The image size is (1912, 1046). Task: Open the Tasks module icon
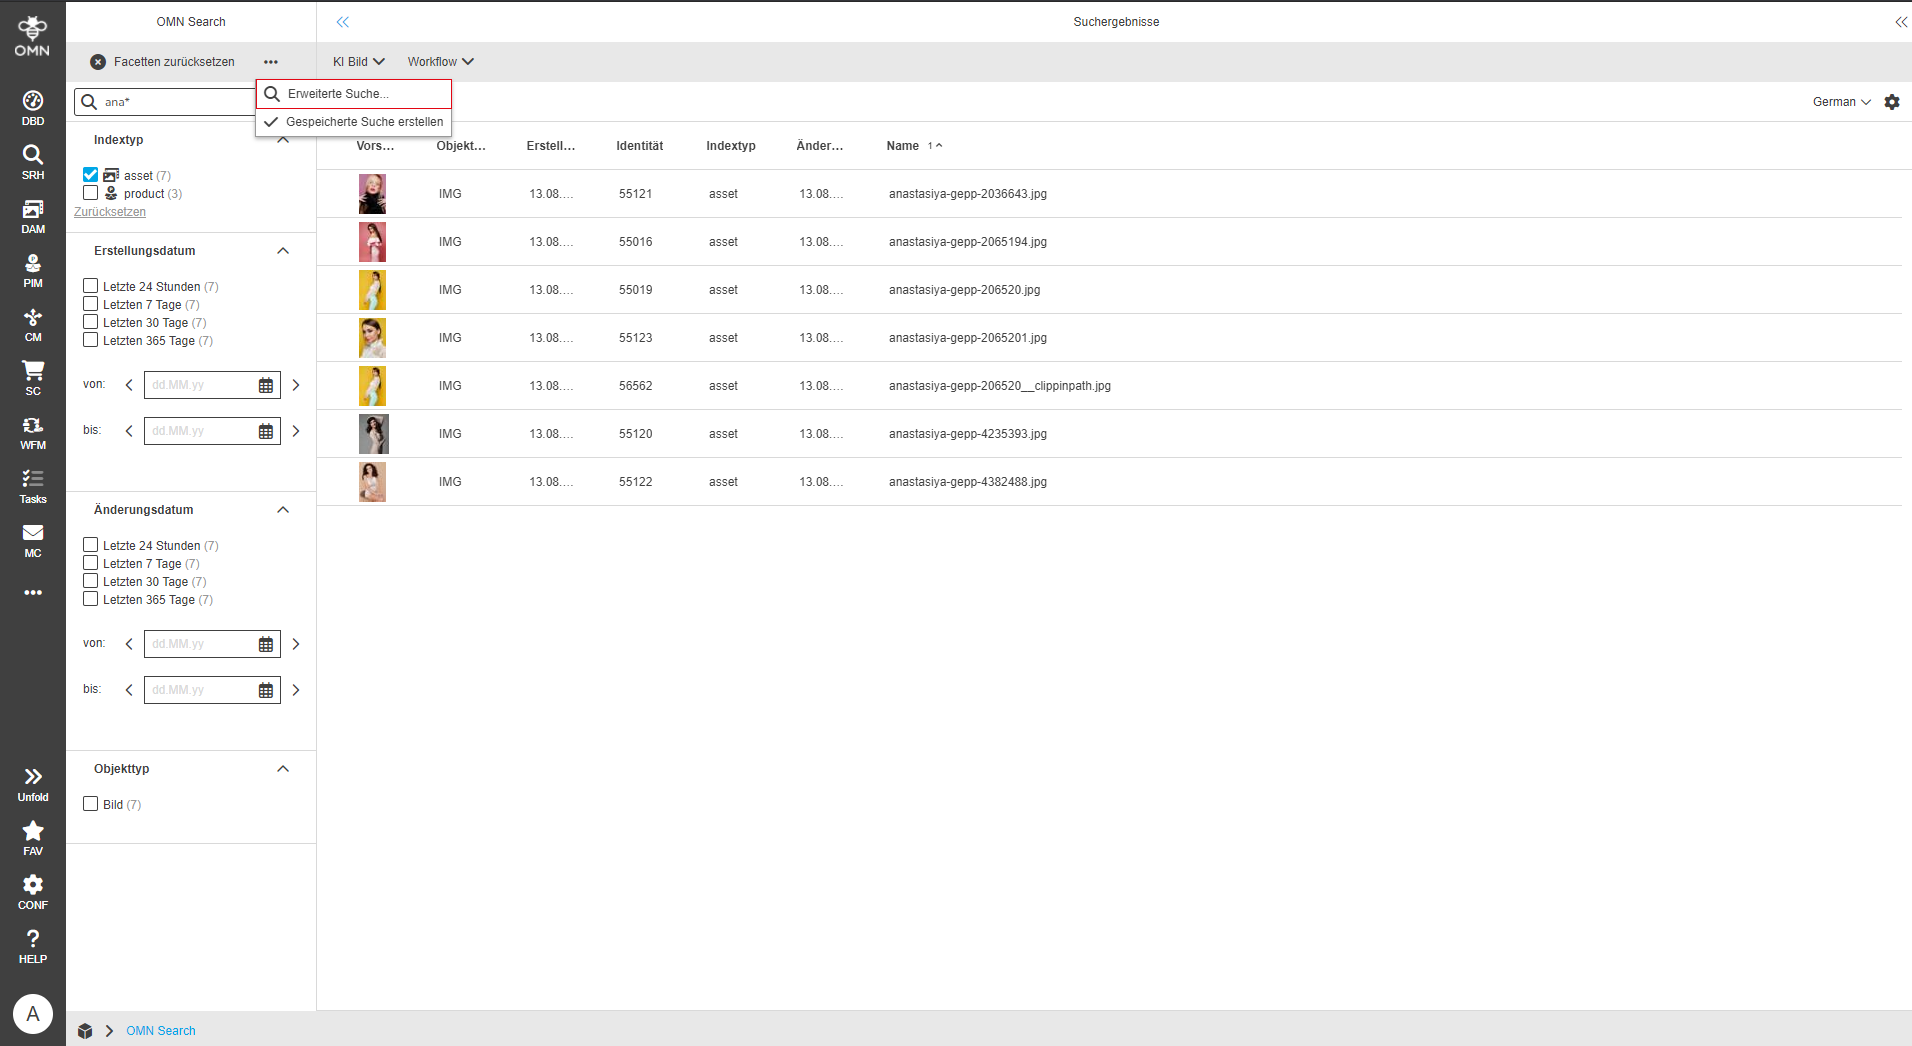[32, 485]
